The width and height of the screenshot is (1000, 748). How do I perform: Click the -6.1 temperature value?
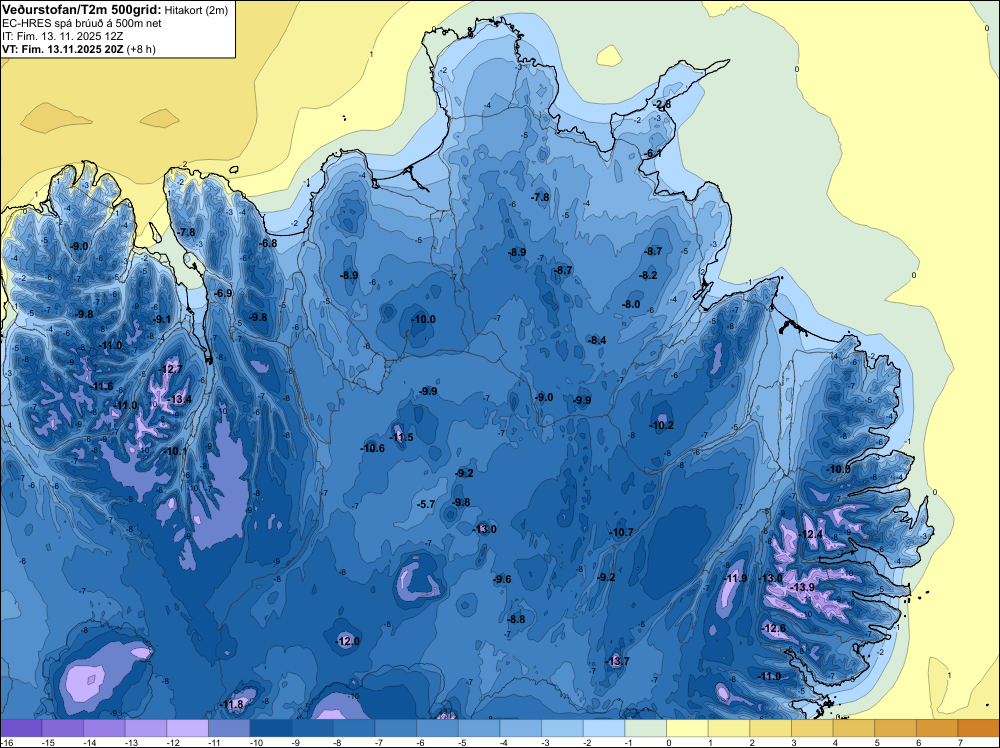click(652, 154)
